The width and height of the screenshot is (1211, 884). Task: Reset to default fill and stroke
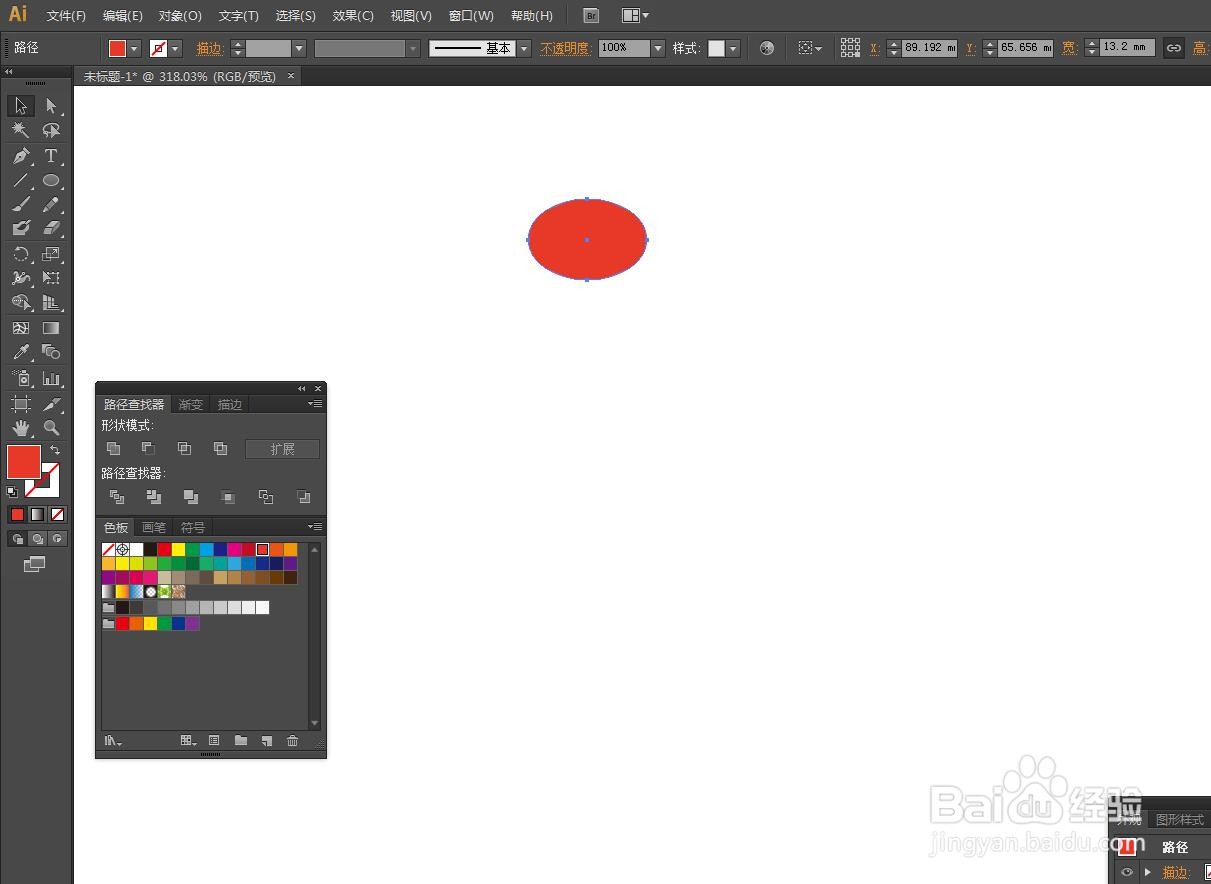pyautogui.click(x=12, y=491)
